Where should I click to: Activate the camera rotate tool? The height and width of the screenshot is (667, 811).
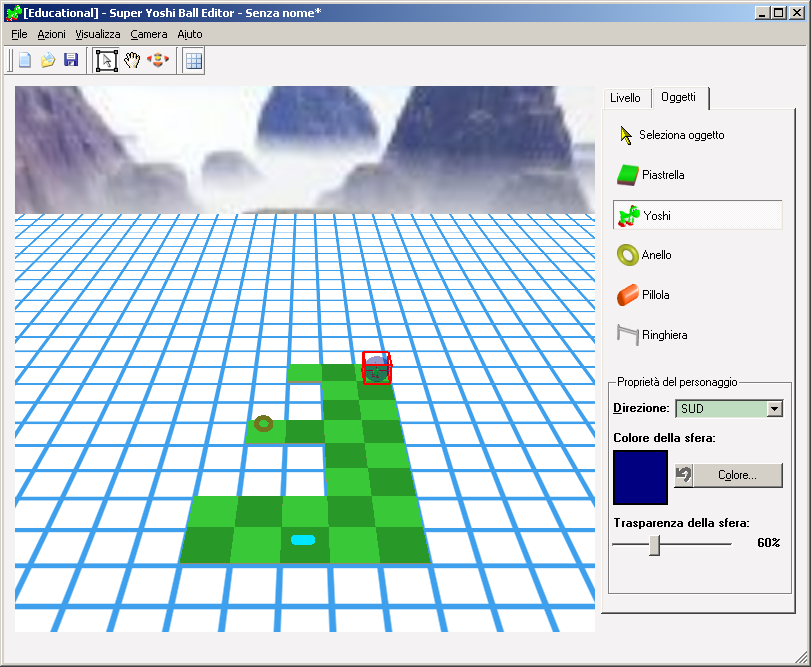point(158,60)
